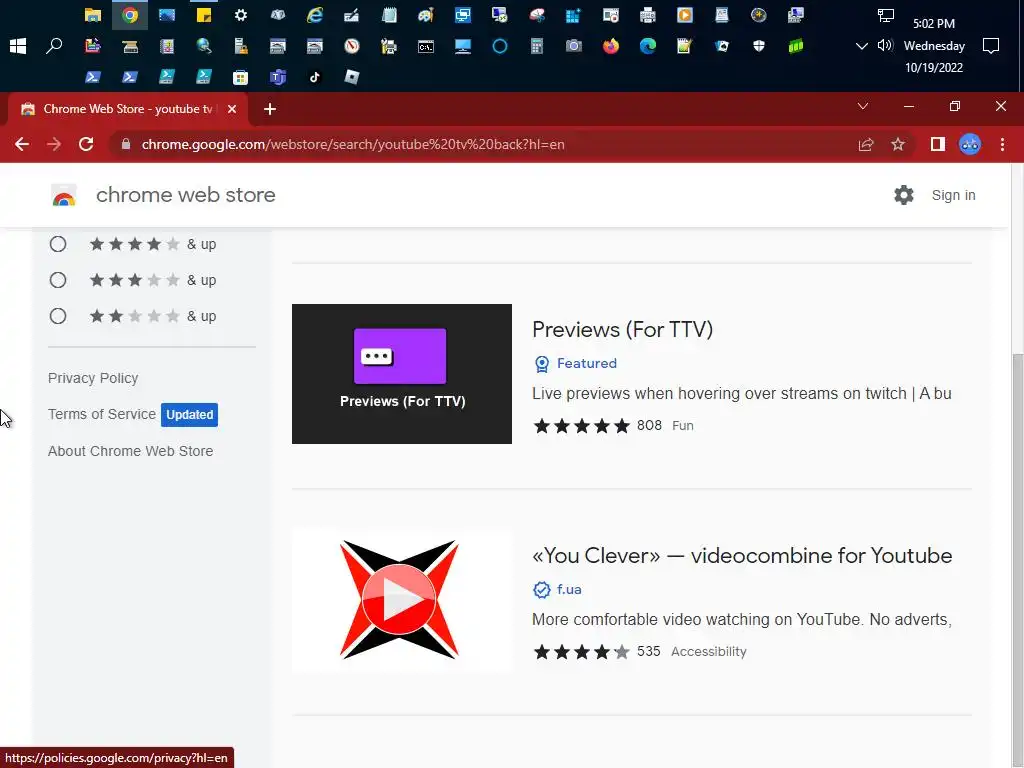The image size is (1024, 768).
Task: Open the Terms of Service link
Action: click(x=101, y=414)
